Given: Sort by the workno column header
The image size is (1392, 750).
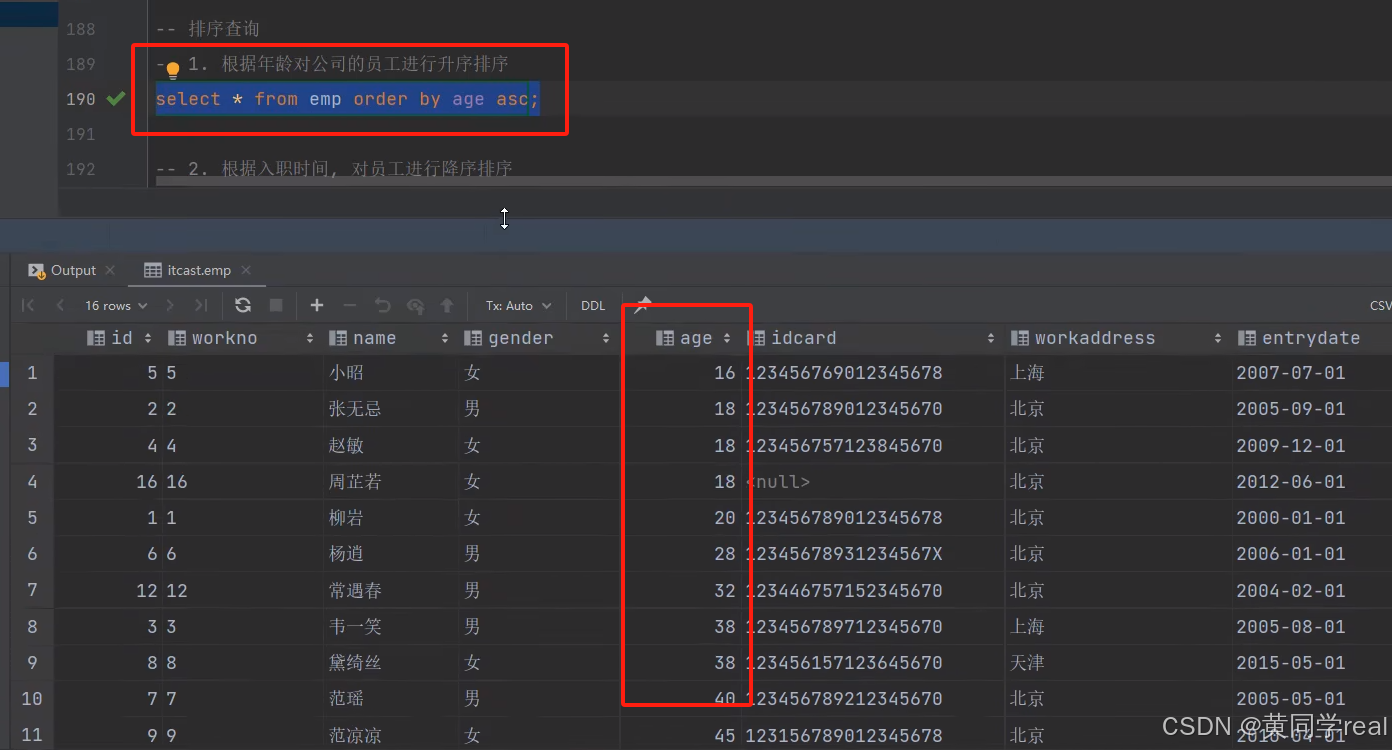Looking at the screenshot, I should point(240,338).
